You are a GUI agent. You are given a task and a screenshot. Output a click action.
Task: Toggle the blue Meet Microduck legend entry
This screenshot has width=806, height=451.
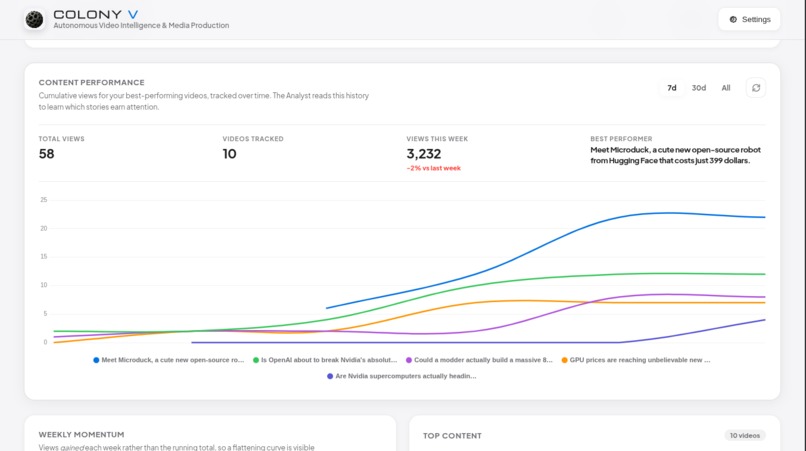(169, 360)
